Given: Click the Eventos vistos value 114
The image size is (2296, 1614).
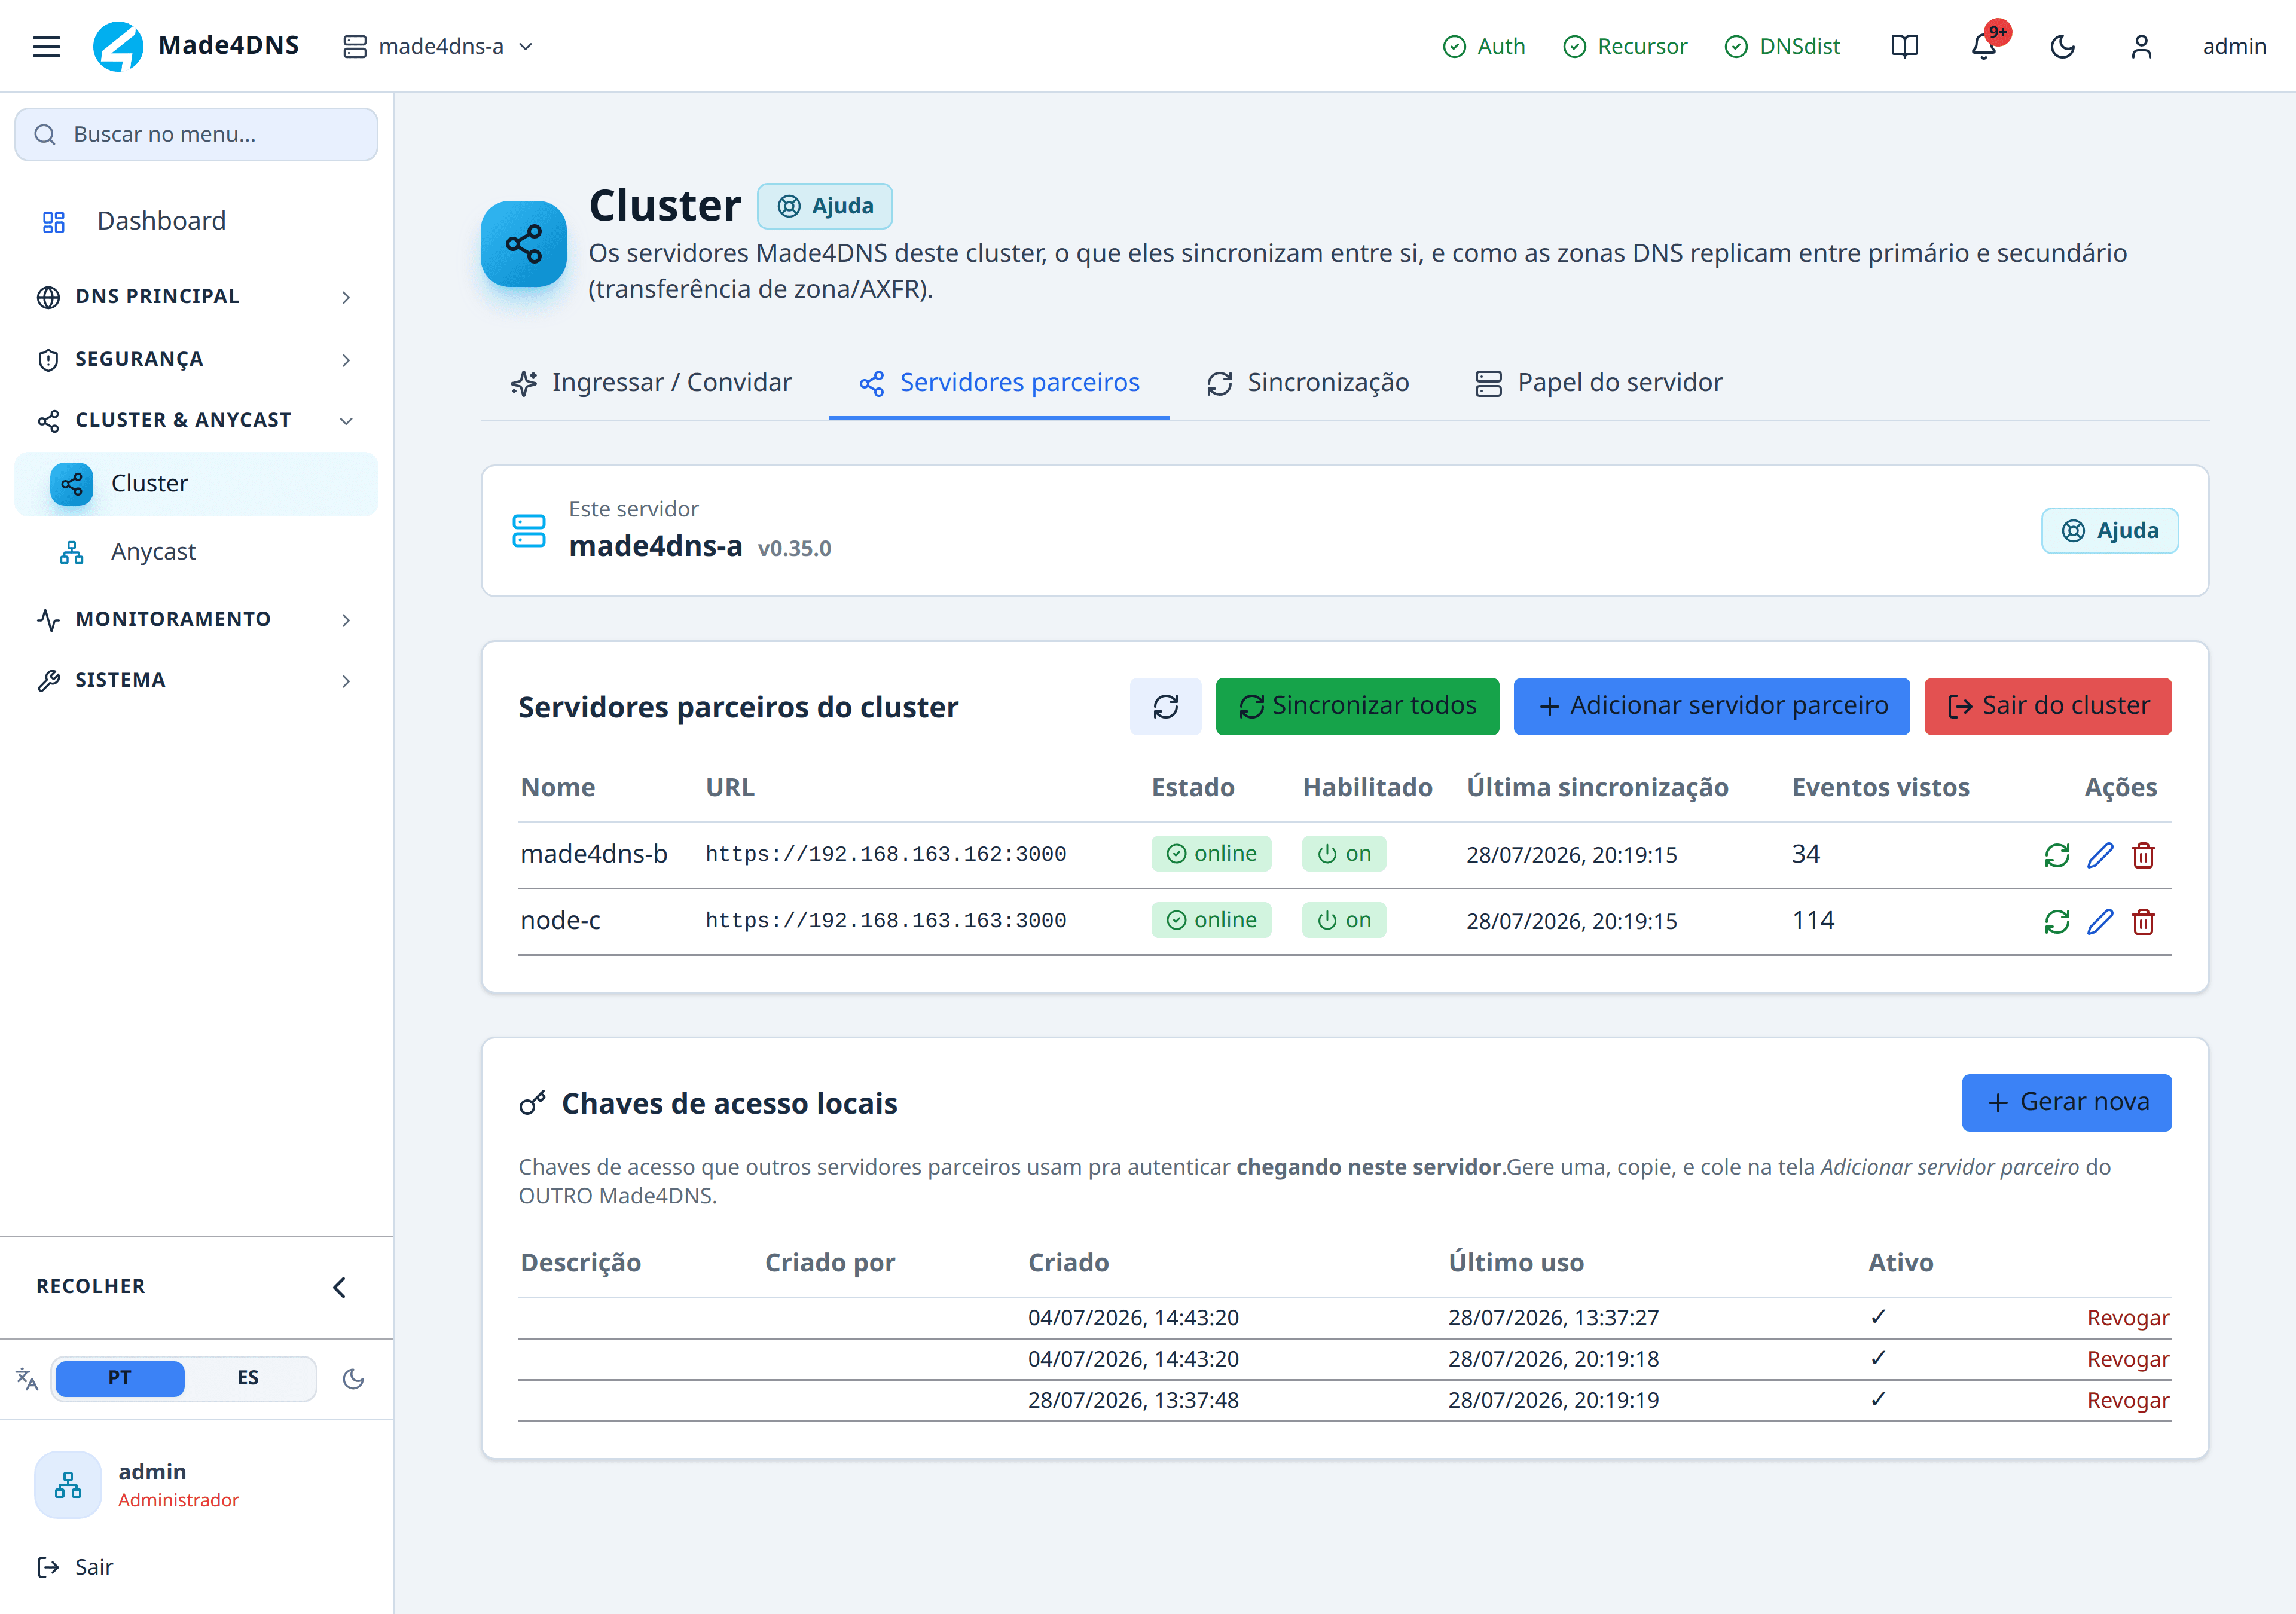Looking at the screenshot, I should pos(1813,920).
